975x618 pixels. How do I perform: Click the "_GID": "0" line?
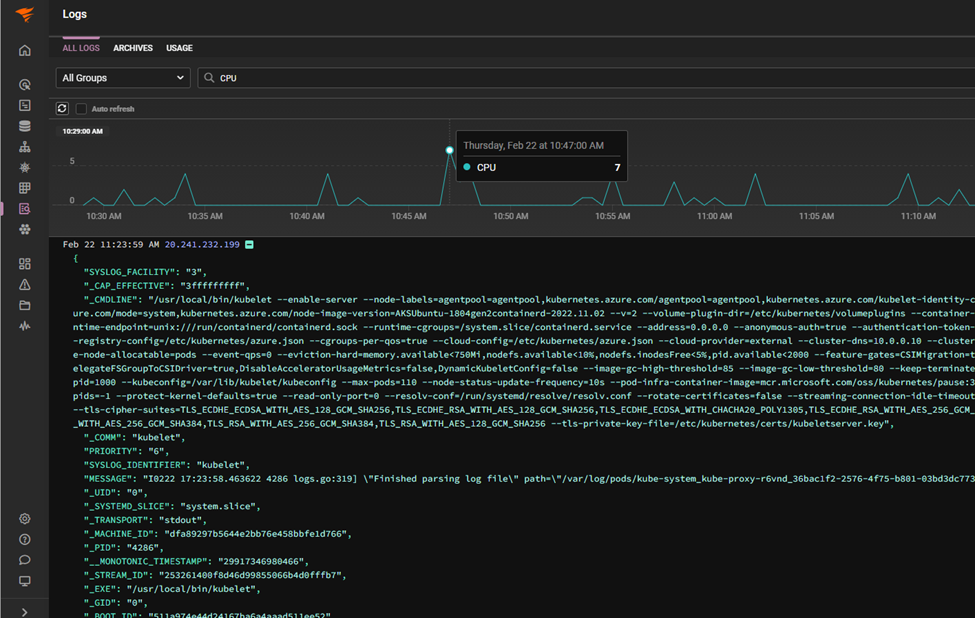pyautogui.click(x=116, y=603)
